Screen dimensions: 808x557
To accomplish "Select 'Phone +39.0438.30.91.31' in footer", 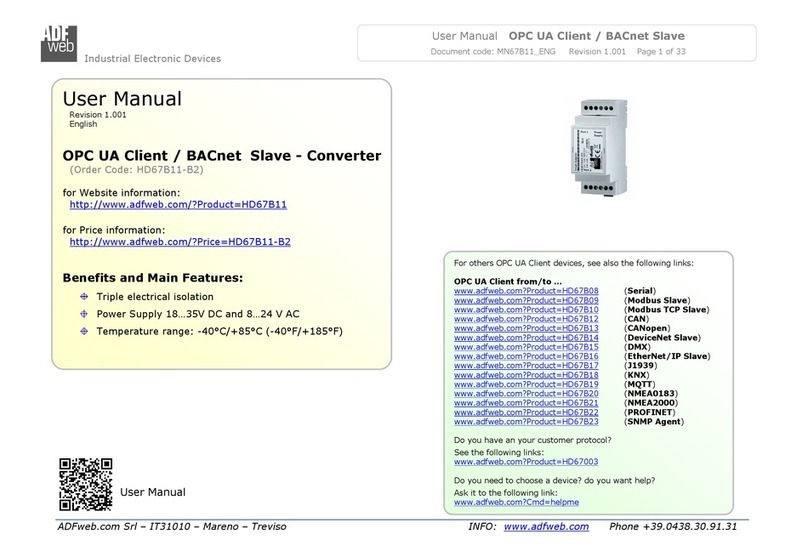I will pyautogui.click(x=673, y=527).
